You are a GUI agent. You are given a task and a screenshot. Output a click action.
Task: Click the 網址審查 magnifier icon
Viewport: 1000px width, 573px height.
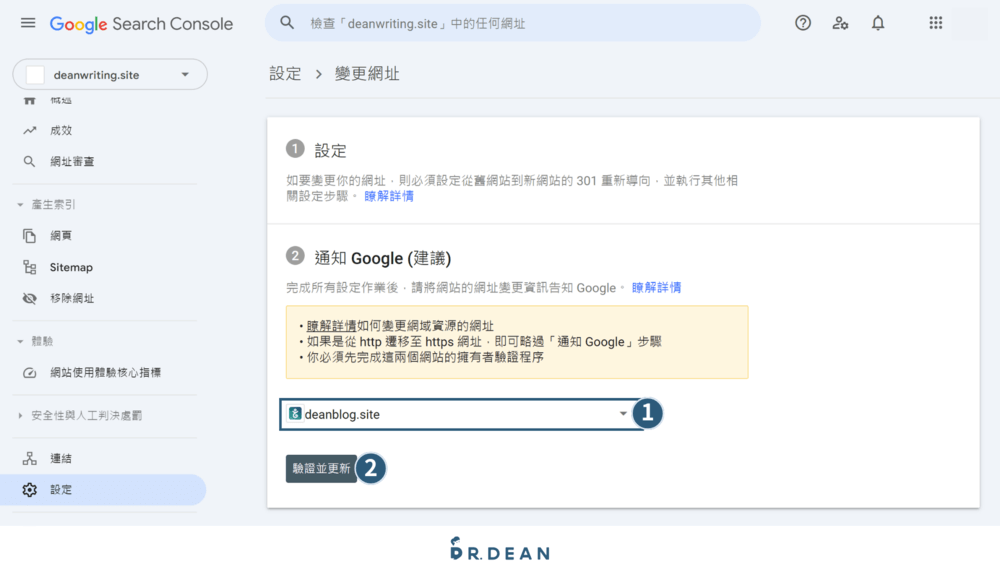click(x=29, y=161)
